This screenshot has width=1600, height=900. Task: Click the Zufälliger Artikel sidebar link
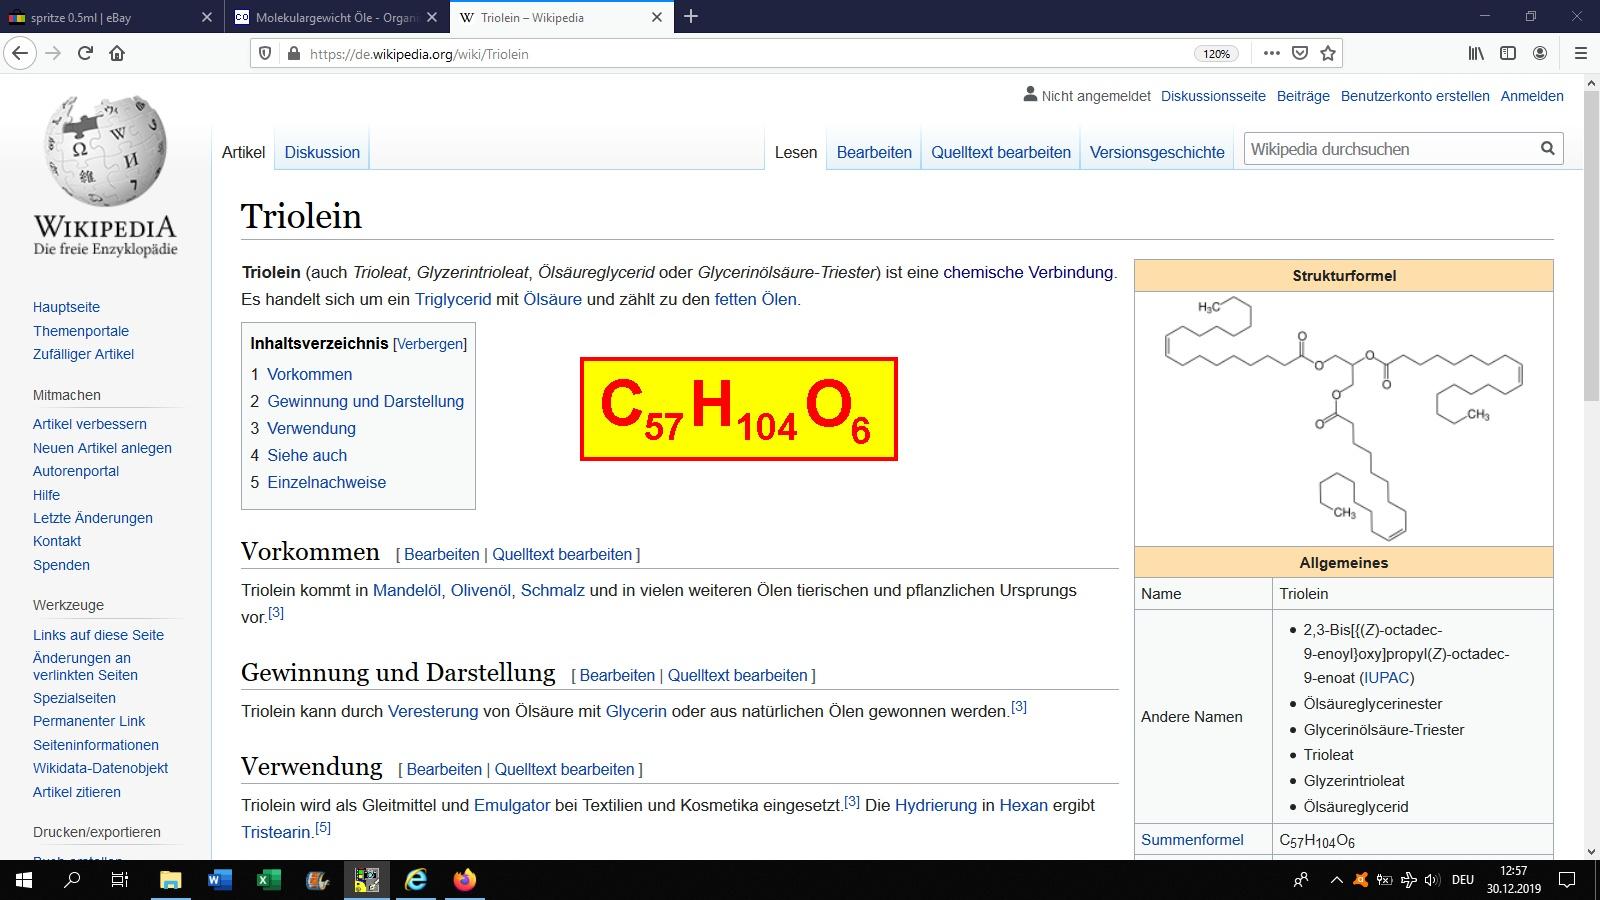83,354
